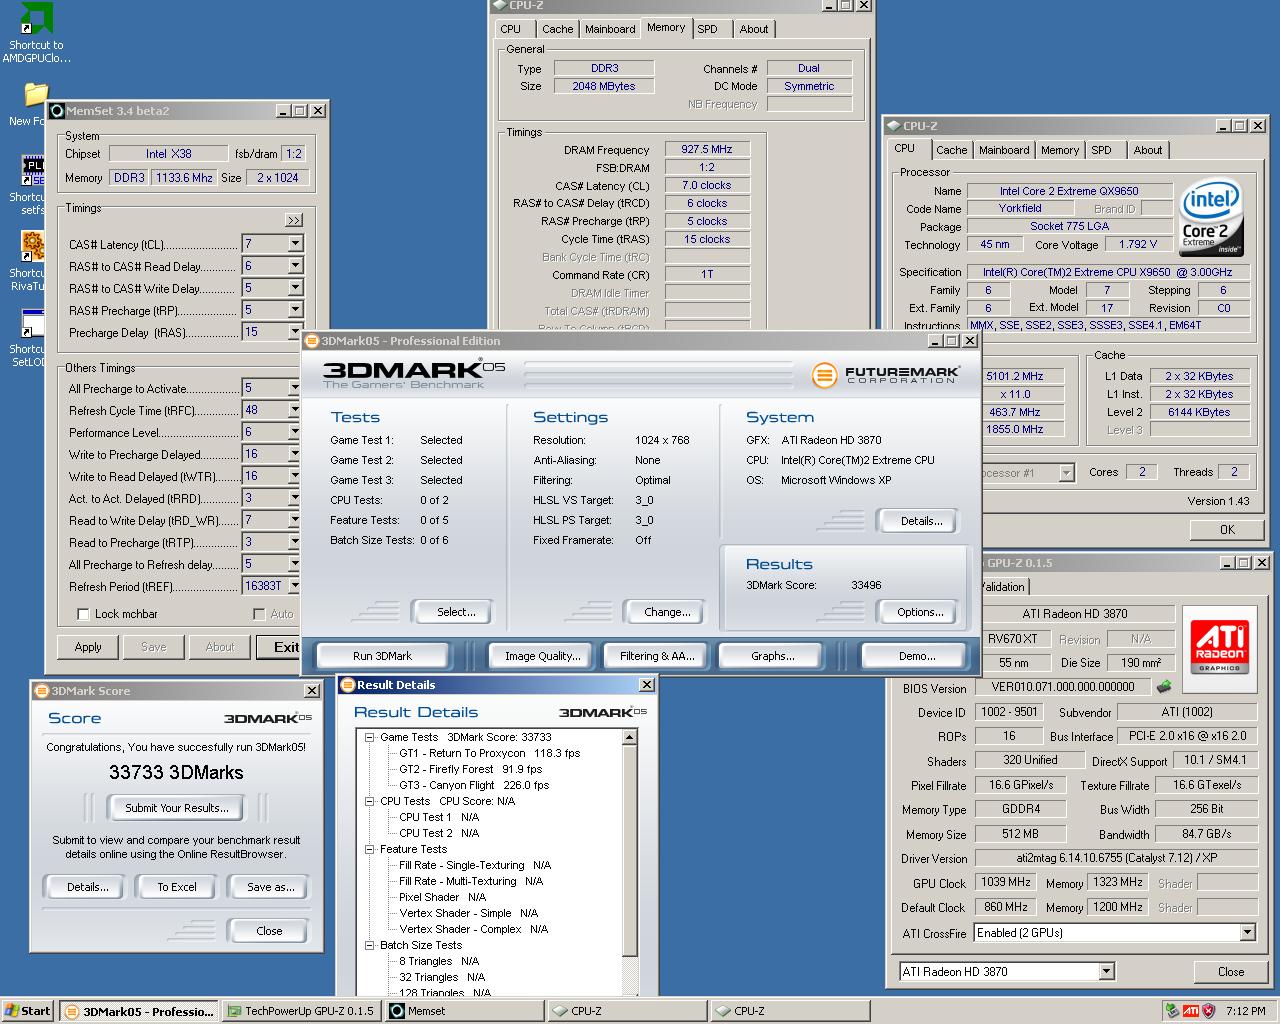The image size is (1280, 1024).
Task: Switch to 3DMark05 Professional taskbar item
Action: [138, 1011]
